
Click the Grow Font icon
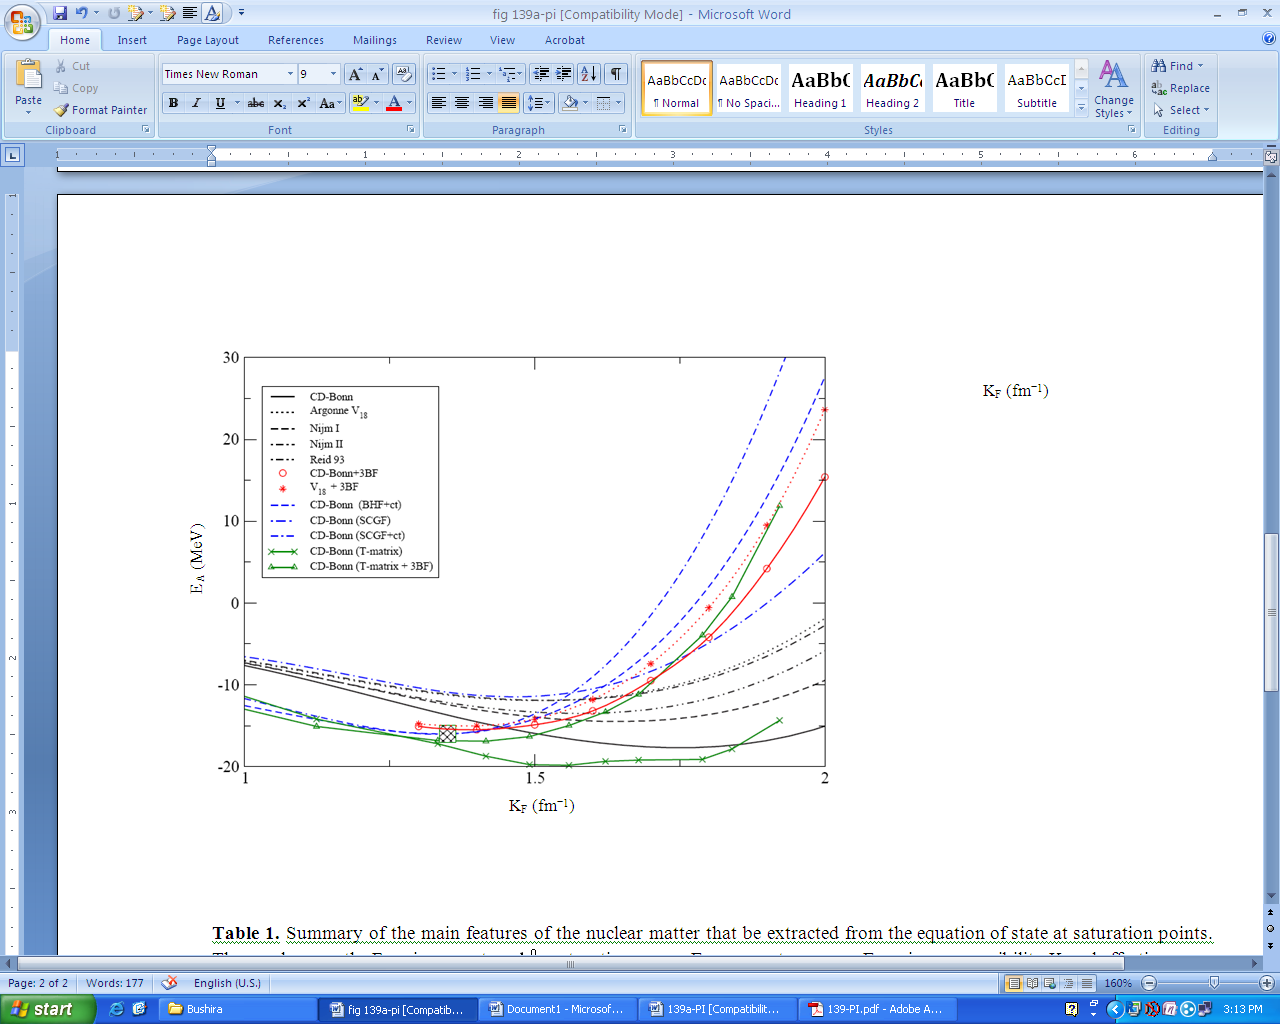pyautogui.click(x=355, y=74)
